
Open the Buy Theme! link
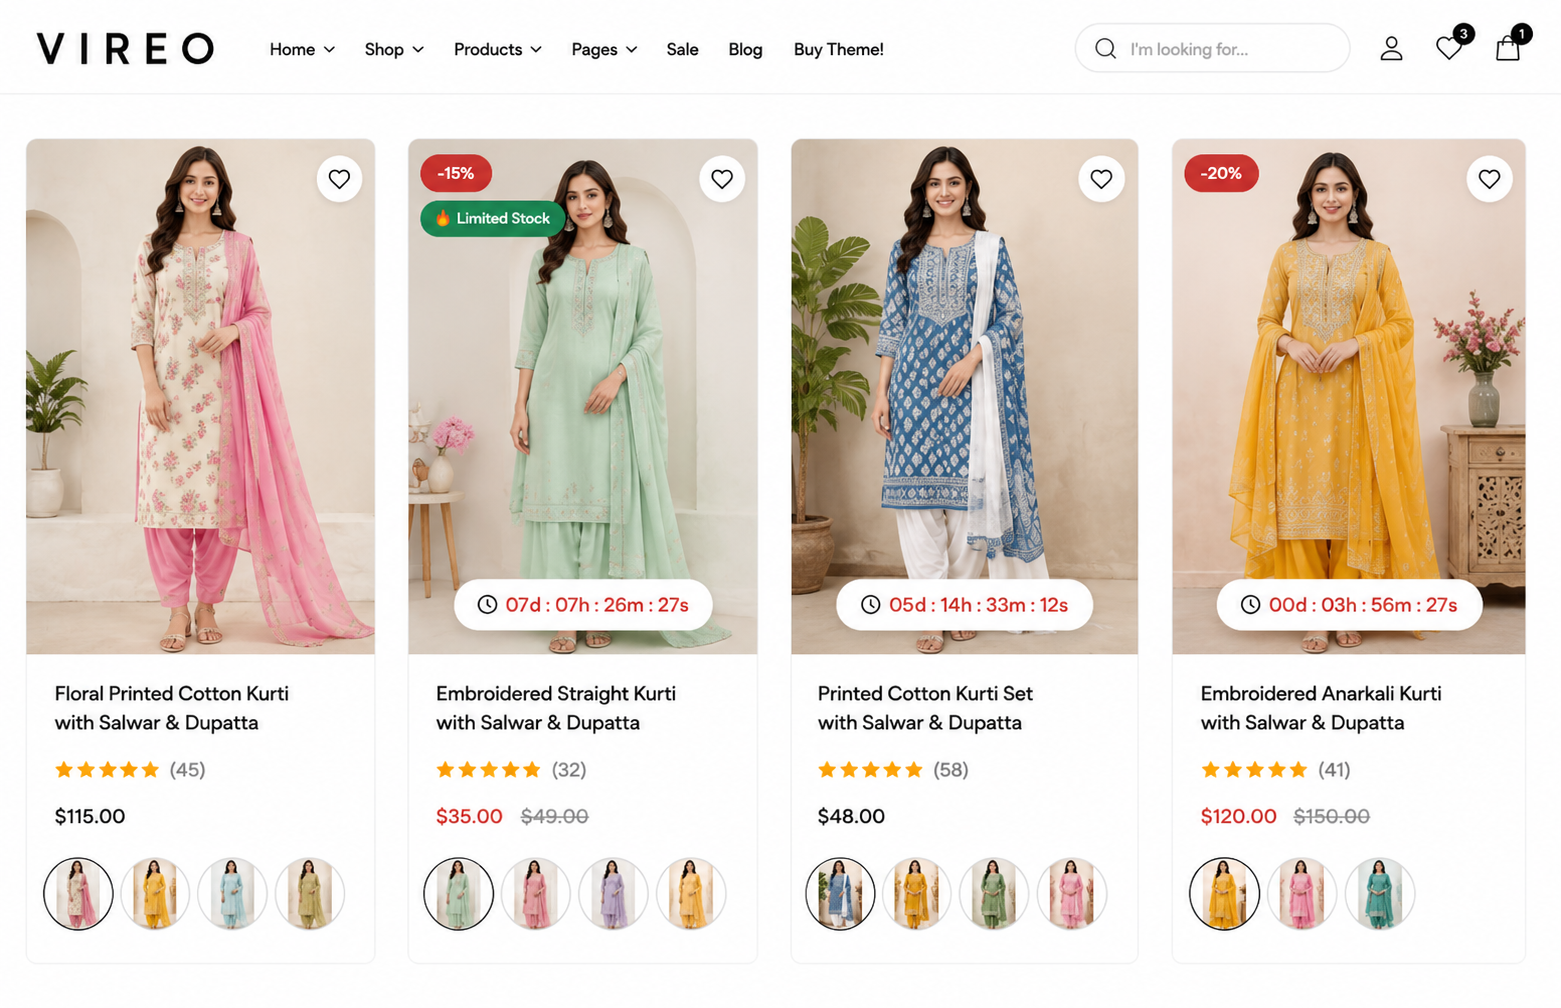838,49
